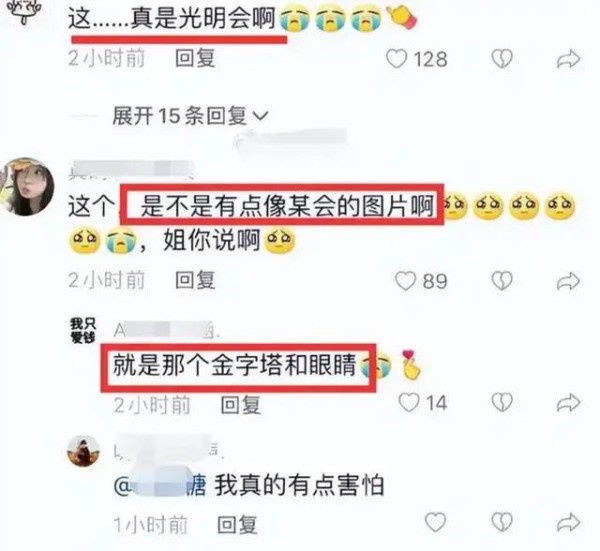
Task: Share the 金字塔和眼睛 reply
Action: tap(568, 403)
